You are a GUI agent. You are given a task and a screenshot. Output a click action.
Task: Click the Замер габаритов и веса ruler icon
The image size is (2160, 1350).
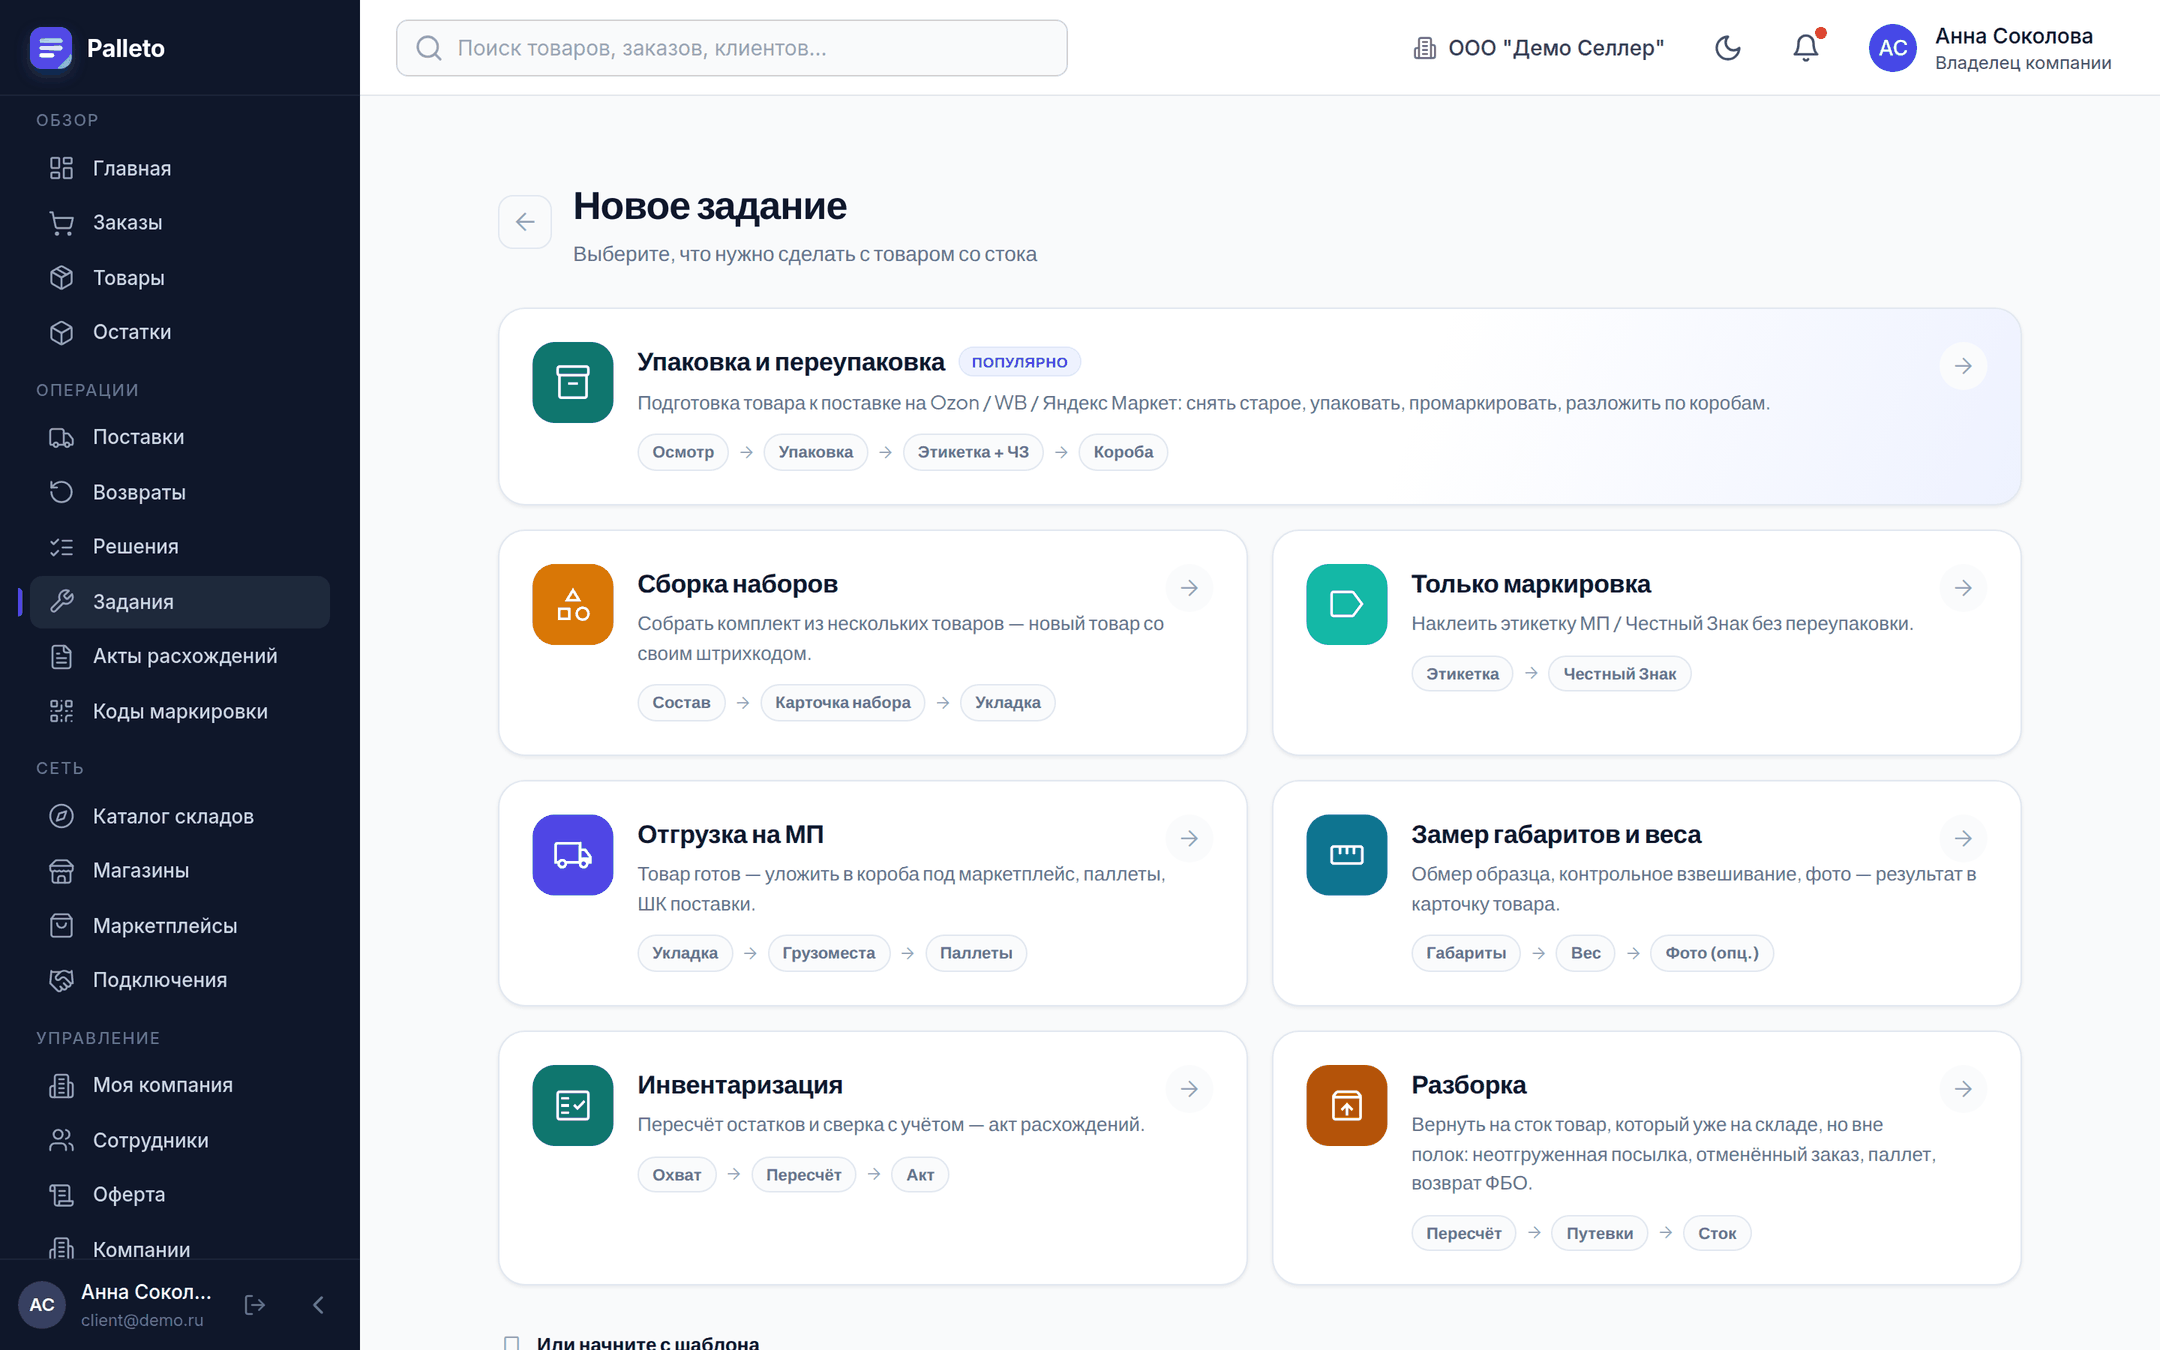(x=1347, y=855)
